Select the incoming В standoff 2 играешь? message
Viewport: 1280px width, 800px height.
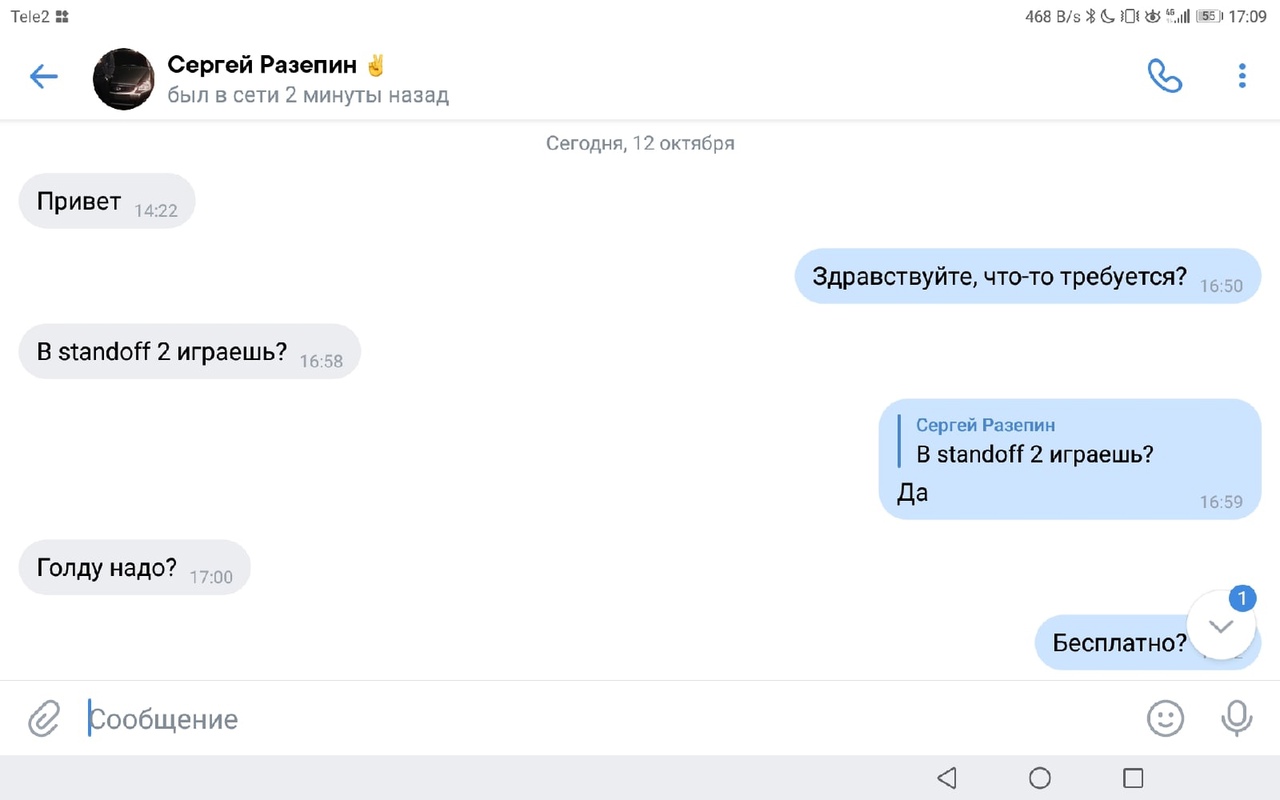click(189, 352)
